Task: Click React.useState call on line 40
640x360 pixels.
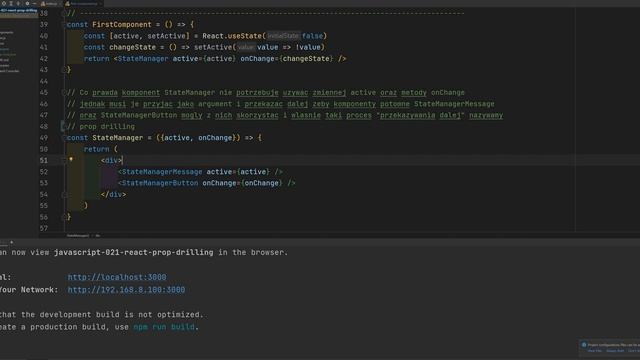Action: [x=231, y=36]
